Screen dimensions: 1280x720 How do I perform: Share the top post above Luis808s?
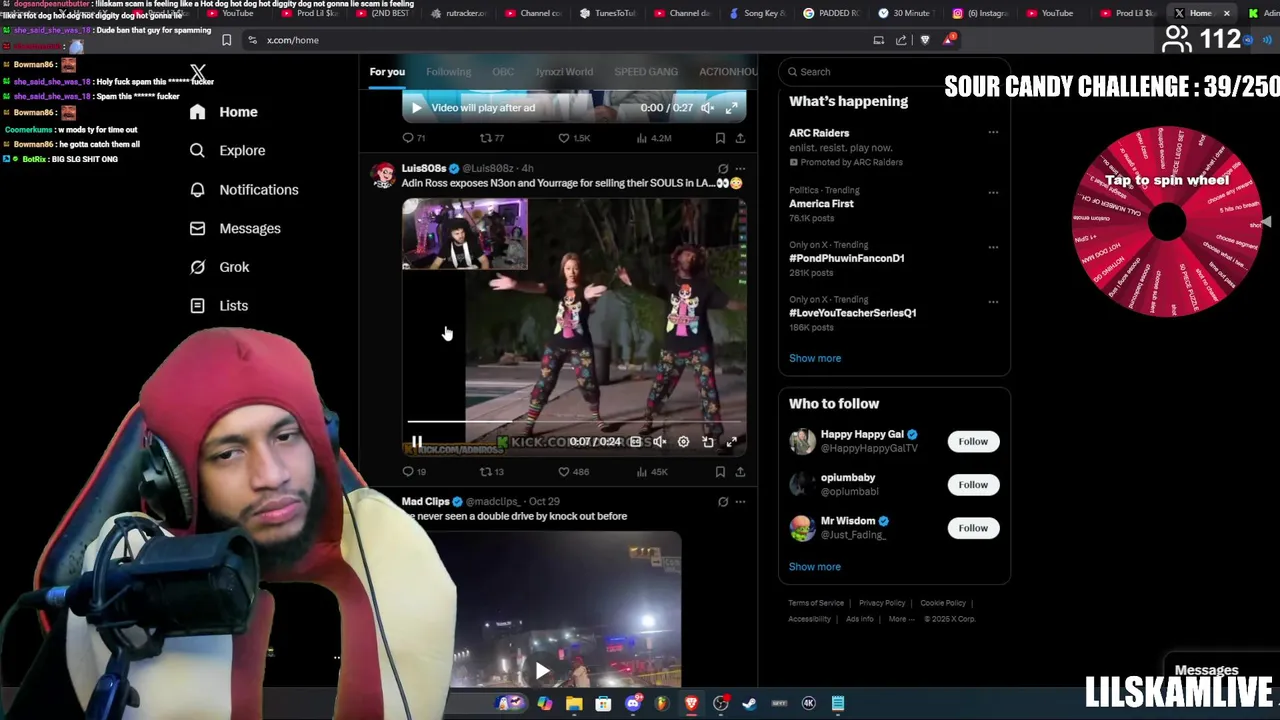(740, 138)
